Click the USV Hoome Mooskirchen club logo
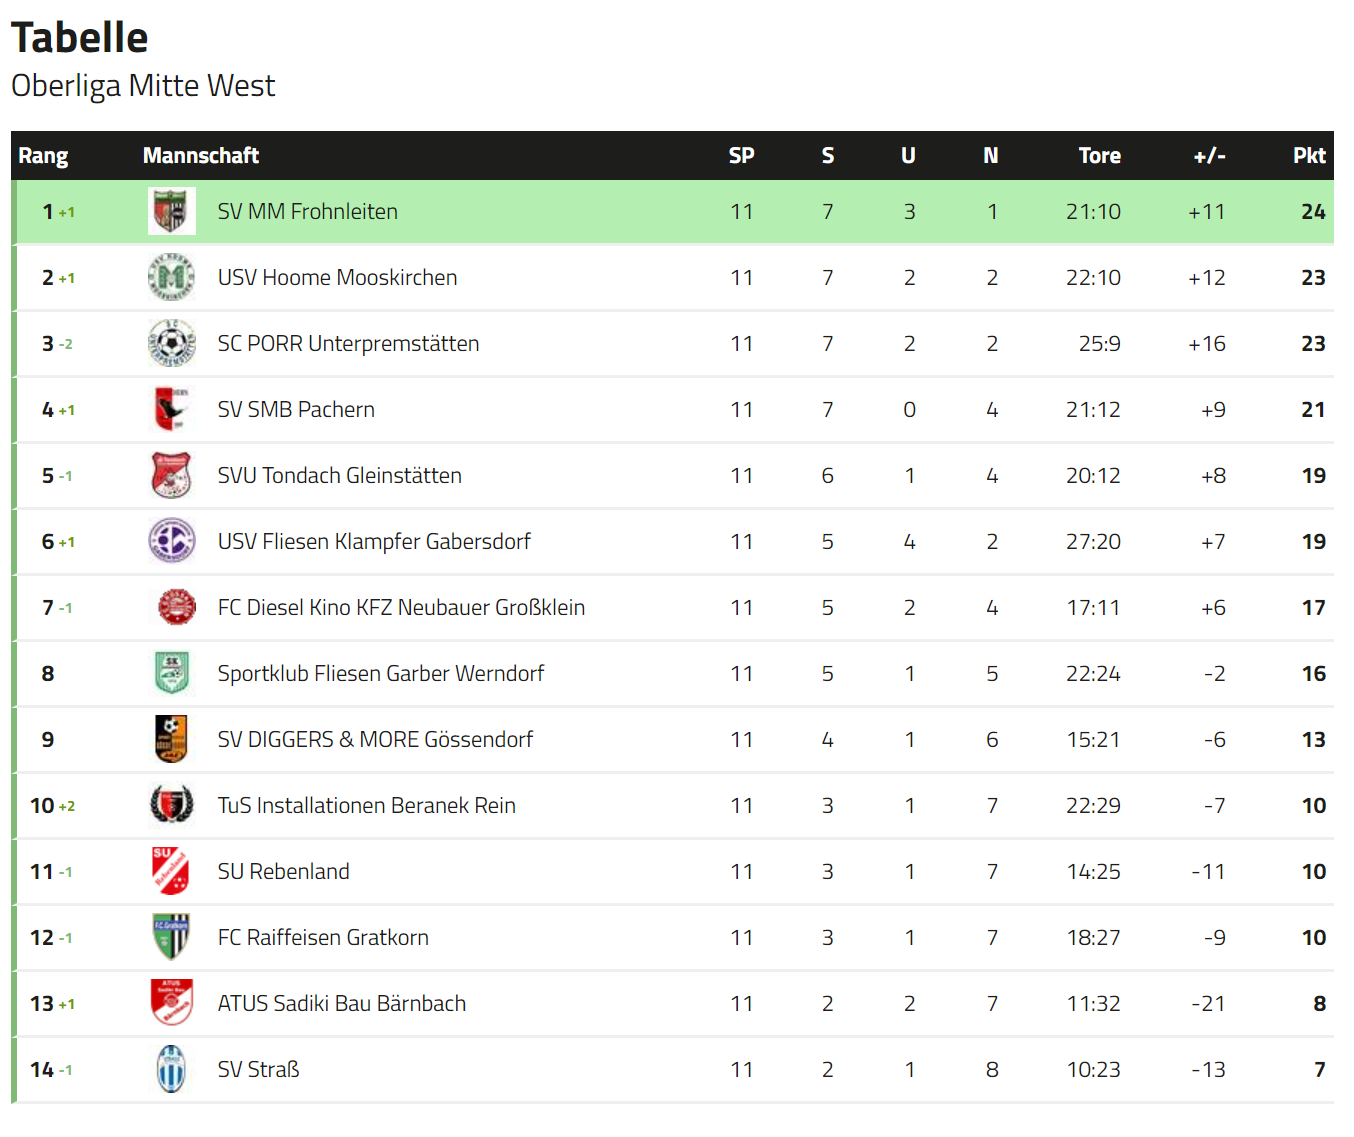 point(171,277)
